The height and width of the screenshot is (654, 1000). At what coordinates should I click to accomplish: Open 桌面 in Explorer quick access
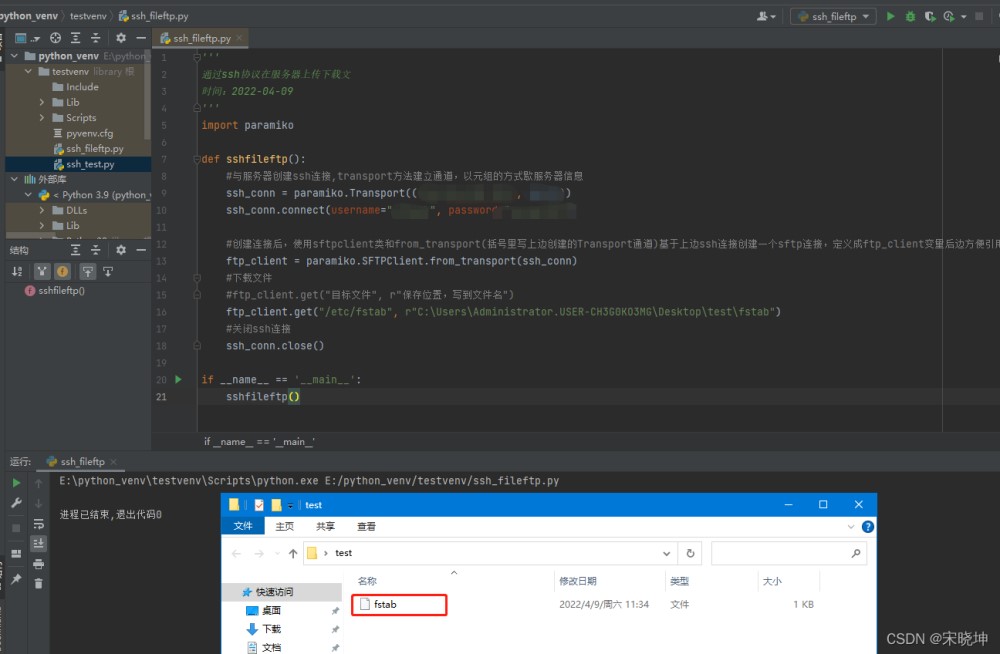(272, 611)
